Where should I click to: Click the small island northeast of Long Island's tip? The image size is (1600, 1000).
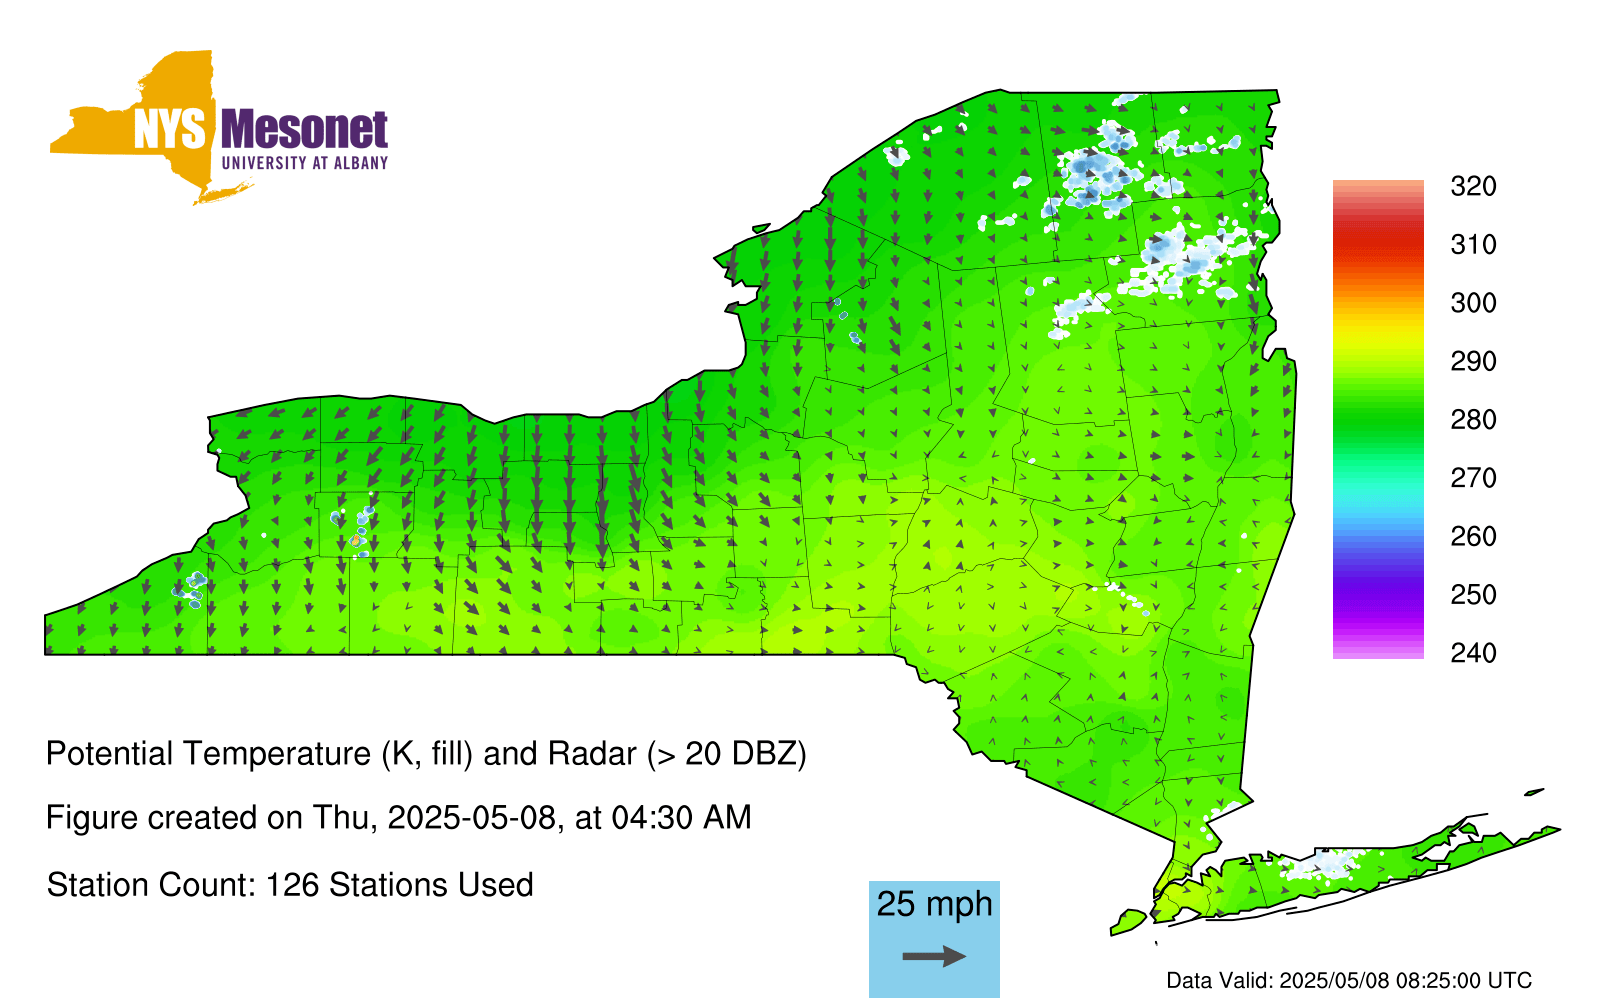(x=1534, y=792)
